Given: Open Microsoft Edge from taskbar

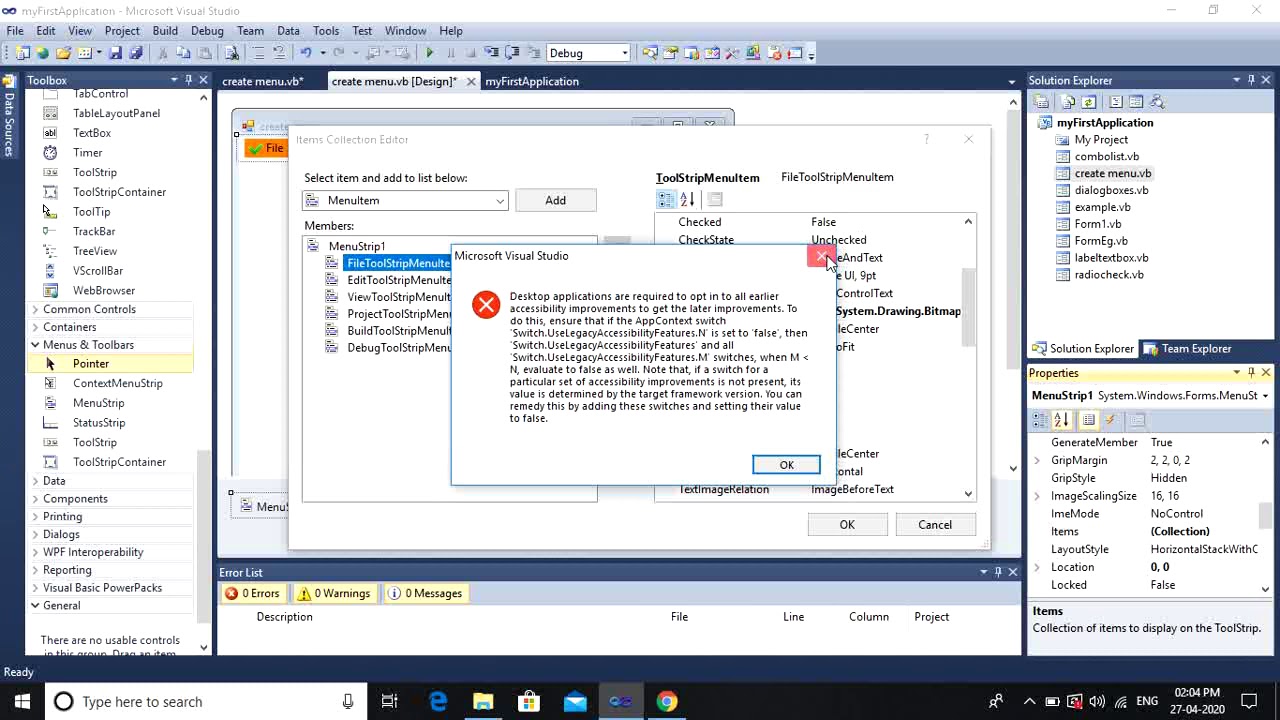Looking at the screenshot, I should [438, 701].
